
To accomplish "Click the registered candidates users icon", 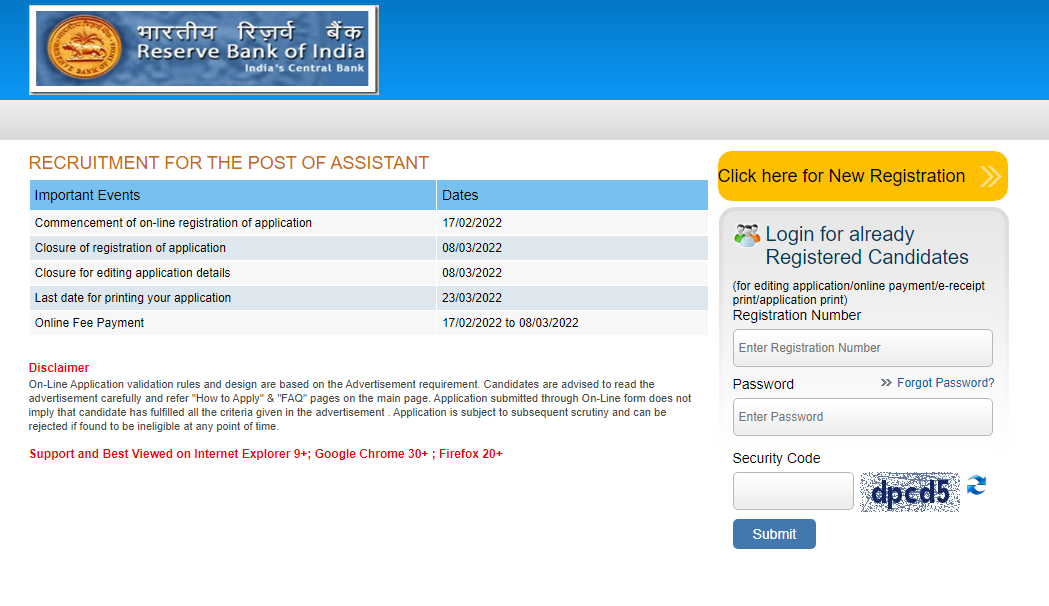I will click(747, 235).
